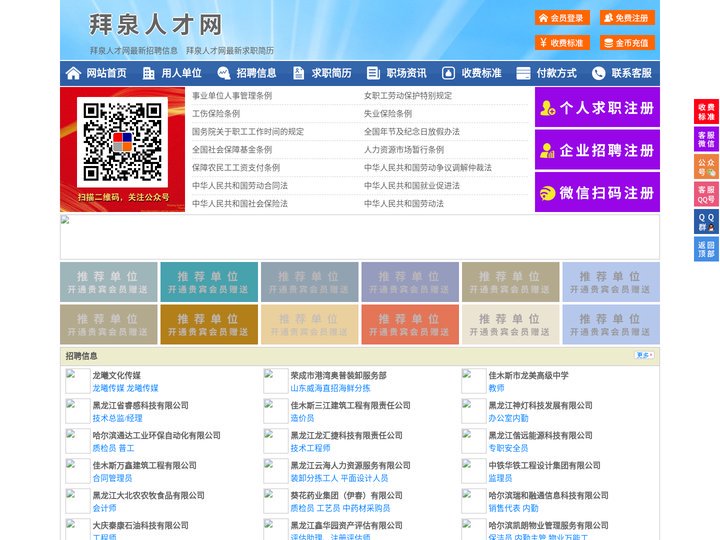The height and width of the screenshot is (540, 720).
Task: Click the blue QQ群 side widget
Action: [706, 222]
